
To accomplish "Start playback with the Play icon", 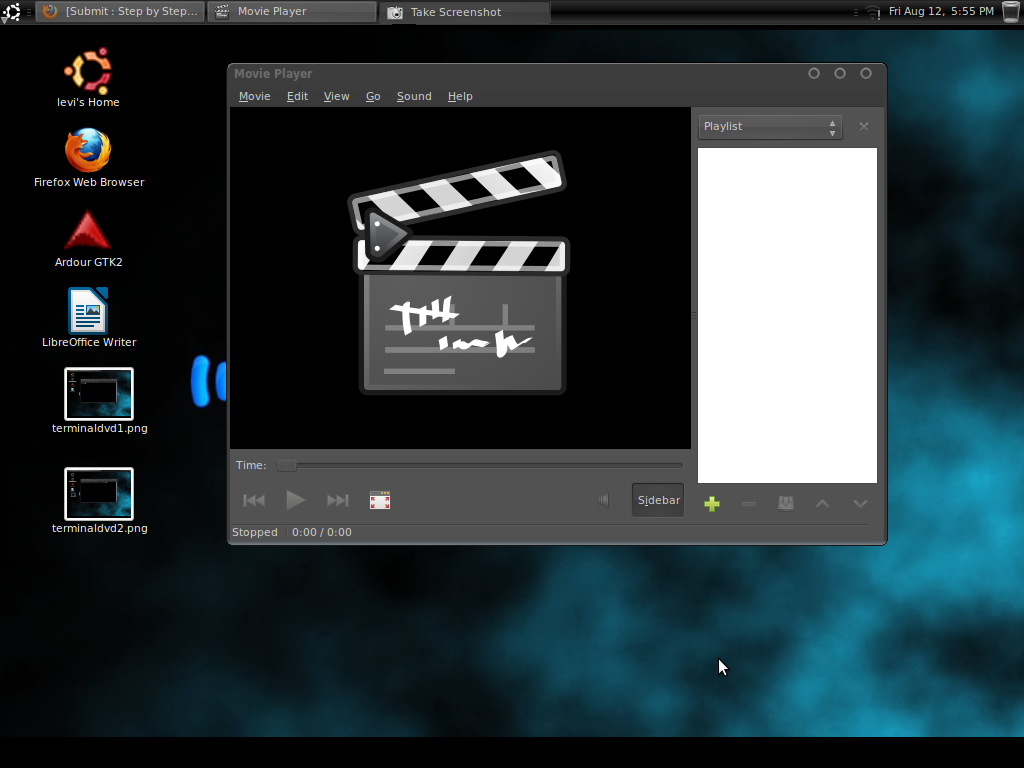I will (295, 500).
